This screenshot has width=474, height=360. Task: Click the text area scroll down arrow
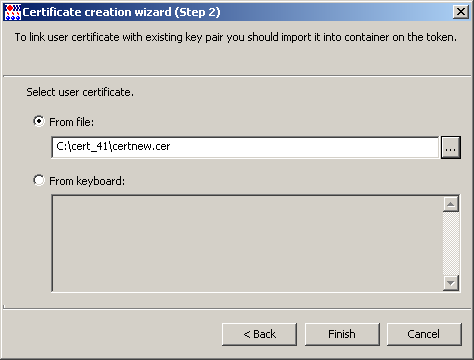click(451, 283)
